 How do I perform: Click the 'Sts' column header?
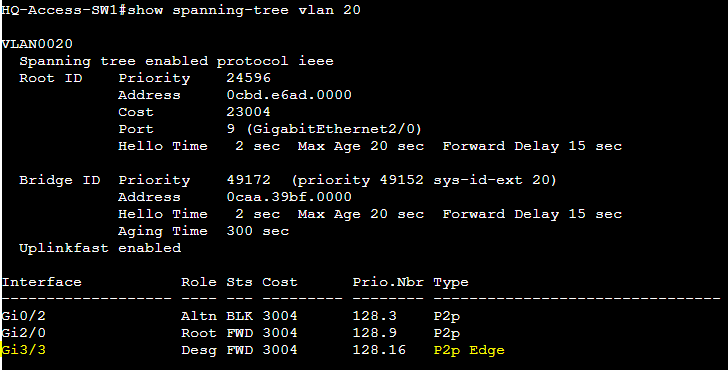239,282
